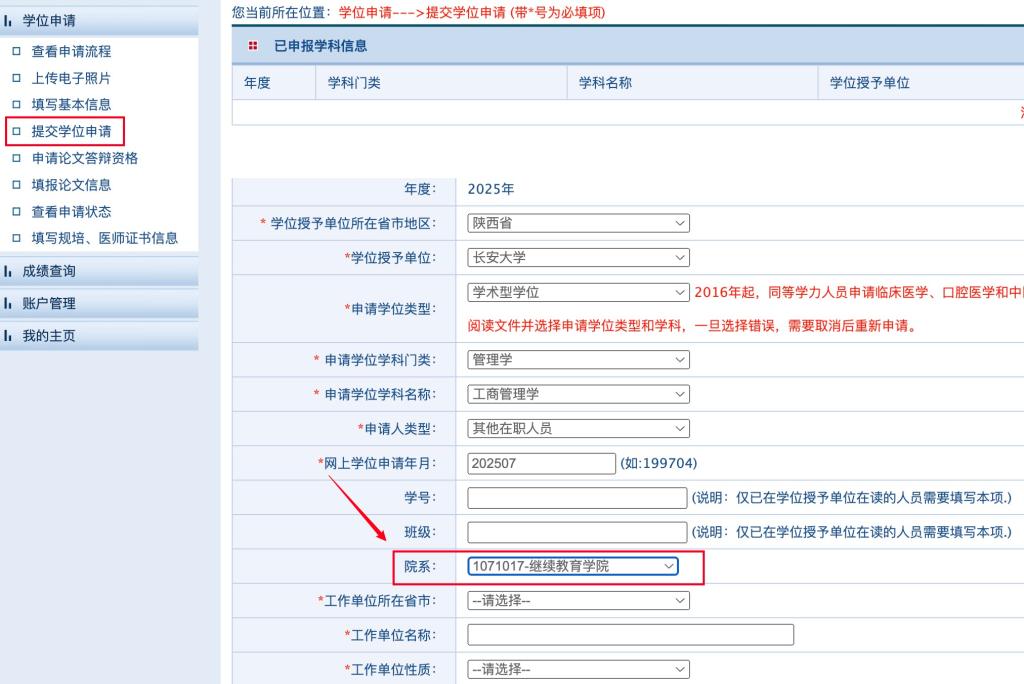Open 申请论文答辩资格 sidebar link

[x=84, y=158]
